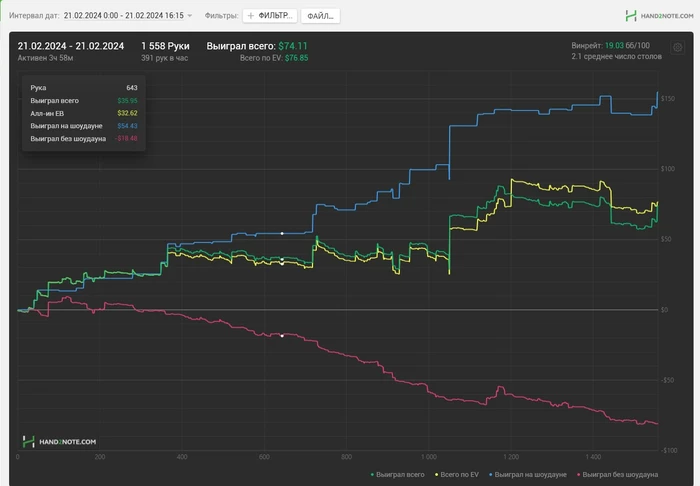The width and height of the screenshot is (700, 486).
Task: Click the Интервал дат label
Action: tap(34, 16)
